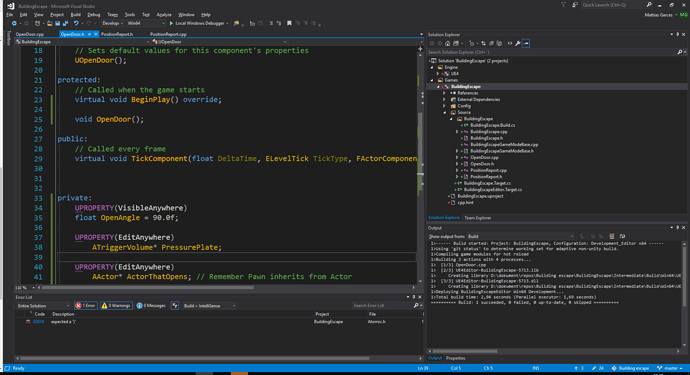
Task: Click Local Windows Debugger button
Action: point(199,23)
